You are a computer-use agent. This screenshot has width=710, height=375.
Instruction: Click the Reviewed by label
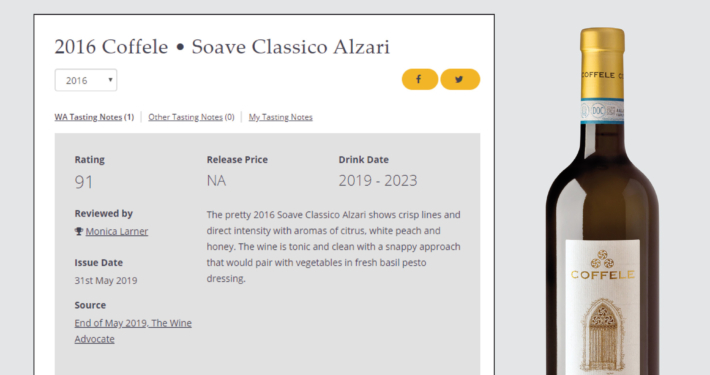pos(104,213)
